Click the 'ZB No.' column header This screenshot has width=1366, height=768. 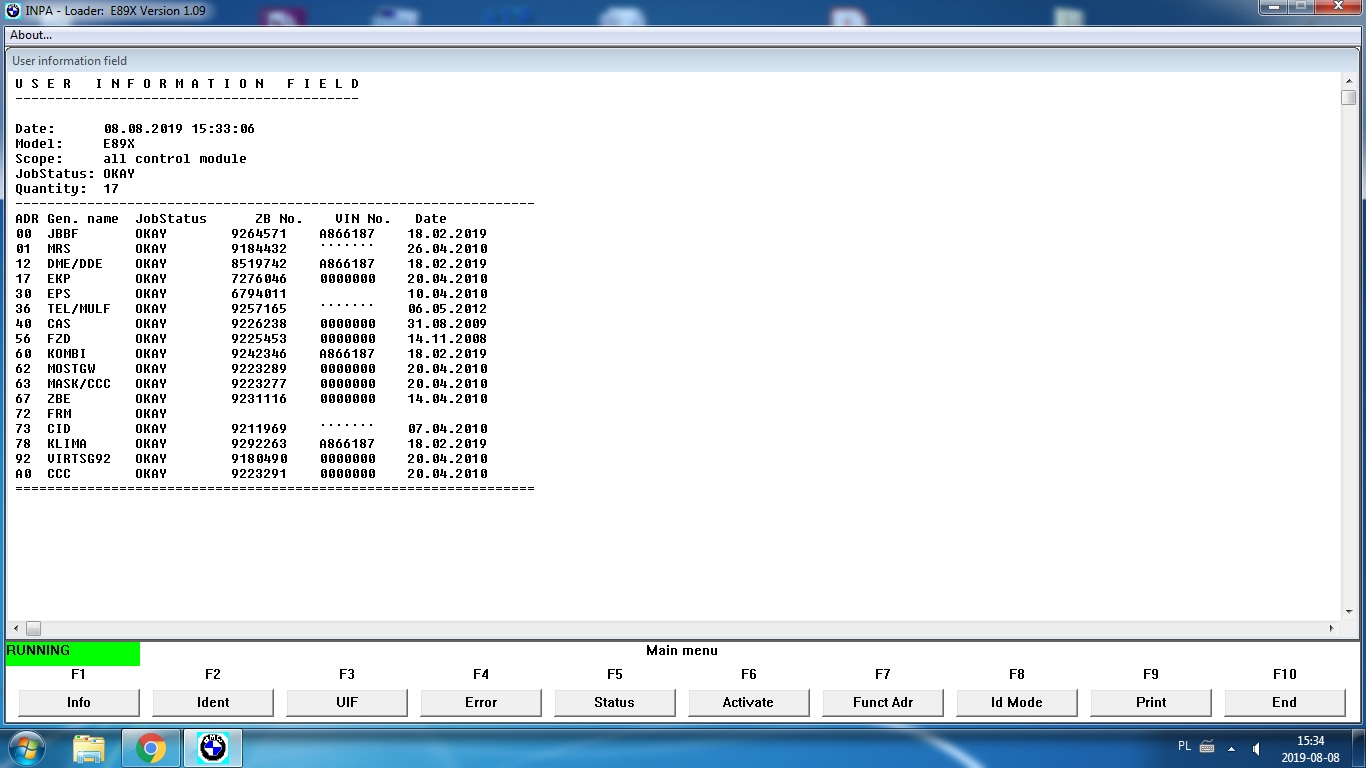pyautogui.click(x=279, y=219)
